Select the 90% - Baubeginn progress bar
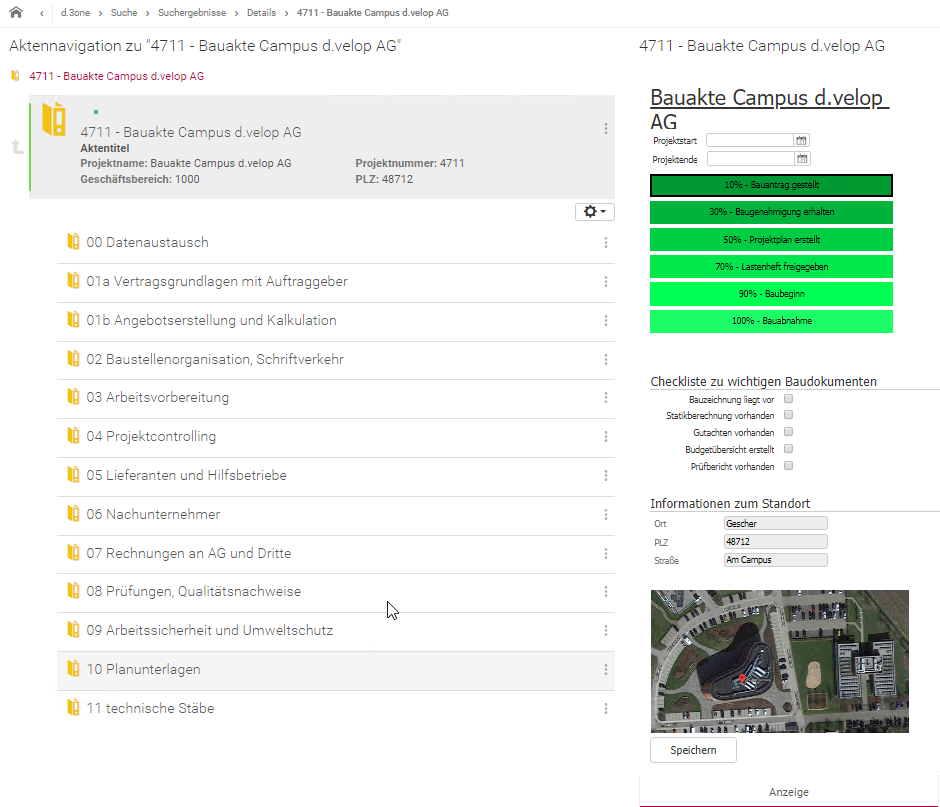Viewport: 940px width, 807px height. [772, 294]
